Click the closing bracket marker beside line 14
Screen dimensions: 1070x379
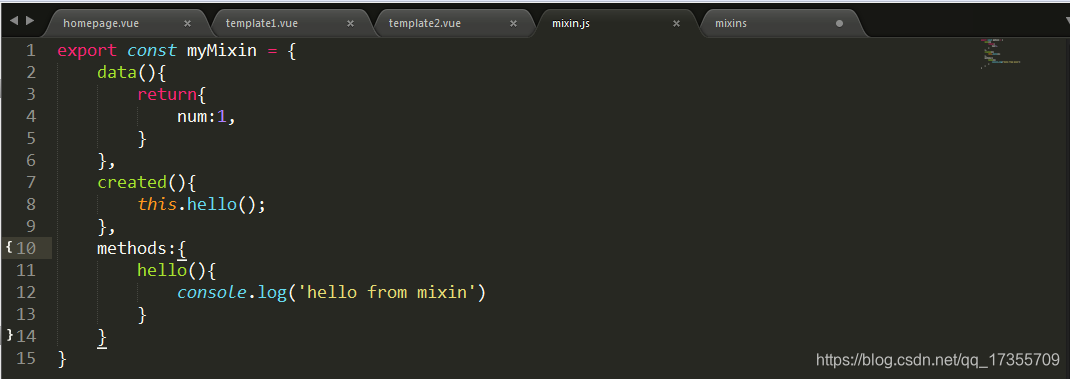pyautogui.click(x=9, y=335)
